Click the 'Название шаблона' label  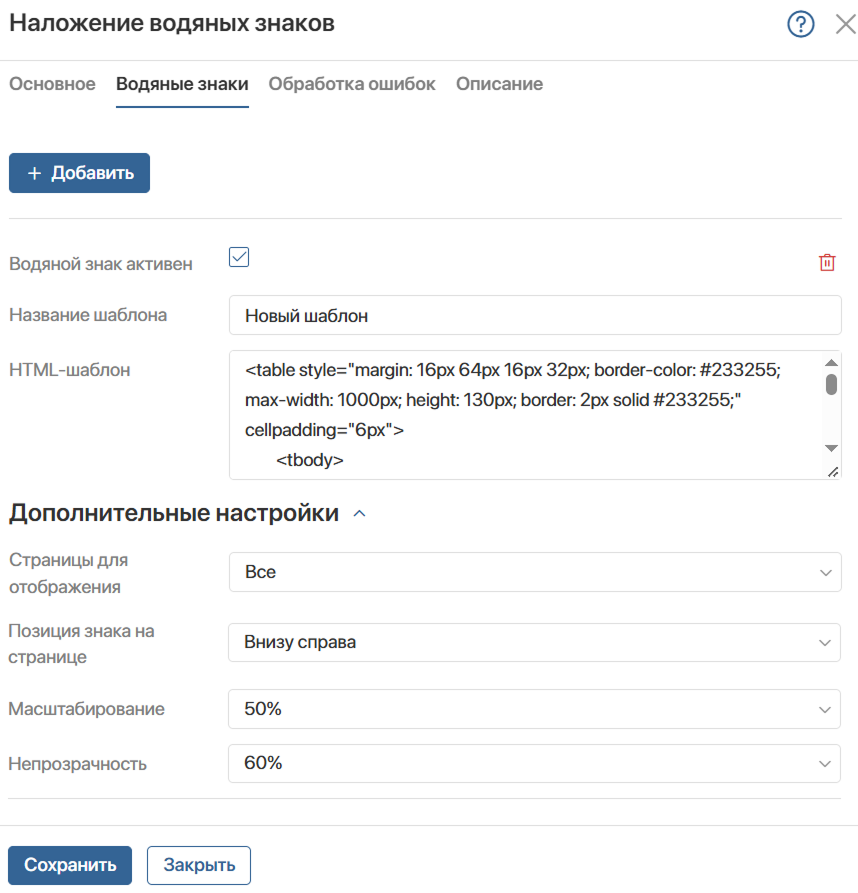click(88, 315)
